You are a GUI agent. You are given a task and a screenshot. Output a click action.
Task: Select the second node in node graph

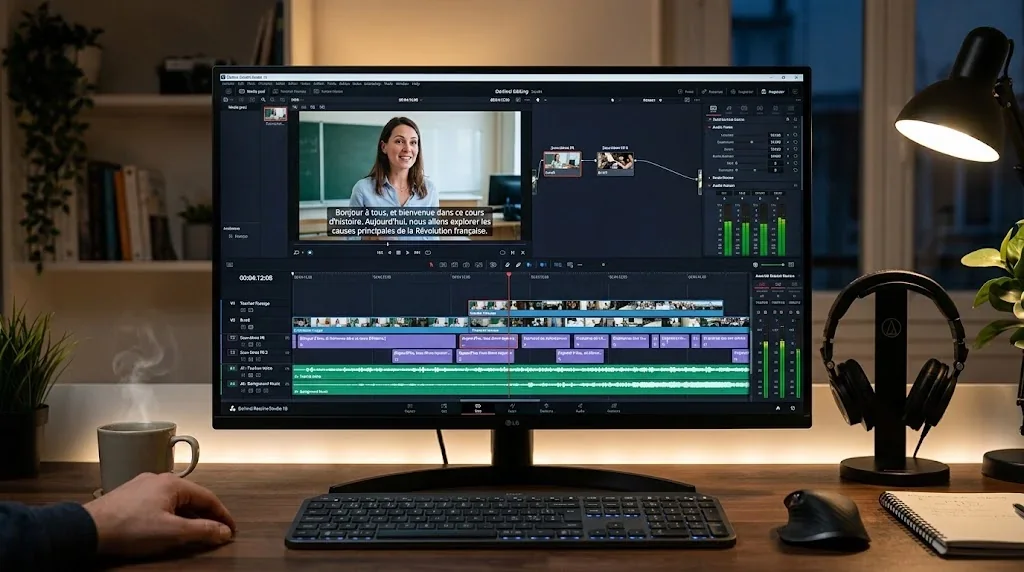(615, 163)
